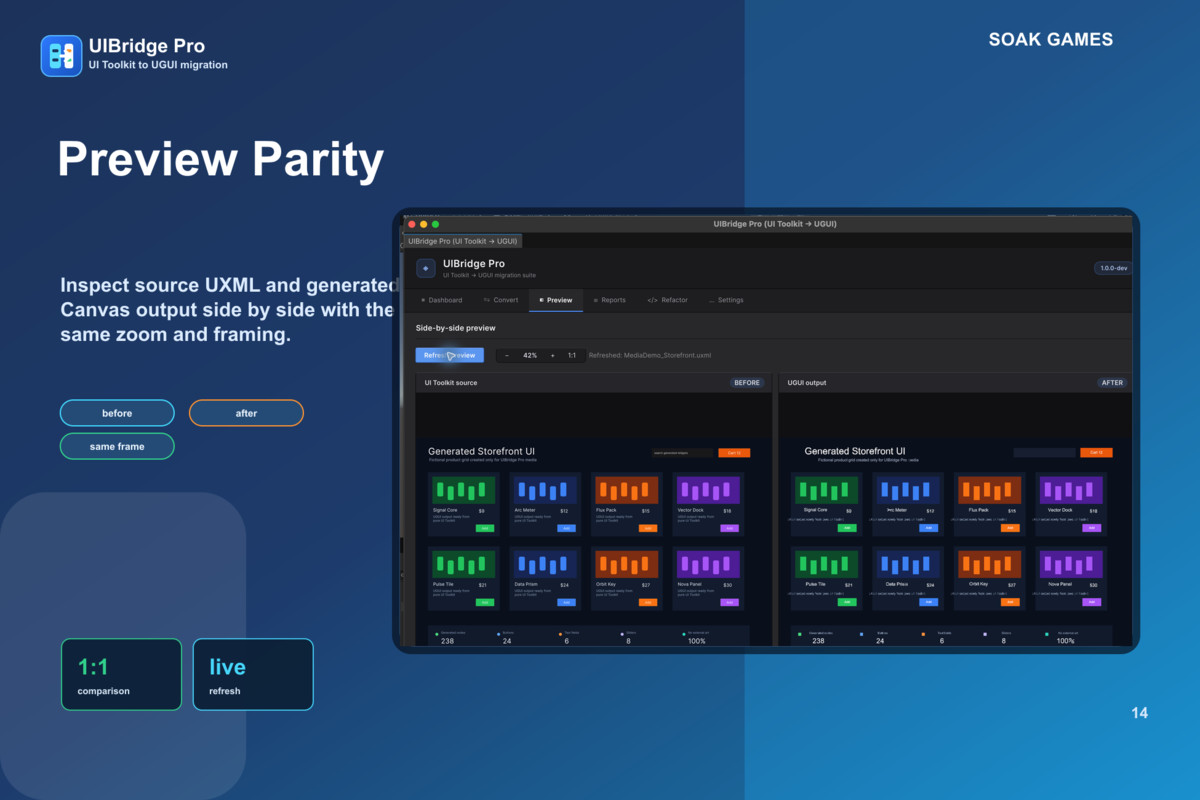Click the purple Add button for Vector Dock in the source panel
This screenshot has width=1200, height=800.
pyautogui.click(x=729, y=528)
